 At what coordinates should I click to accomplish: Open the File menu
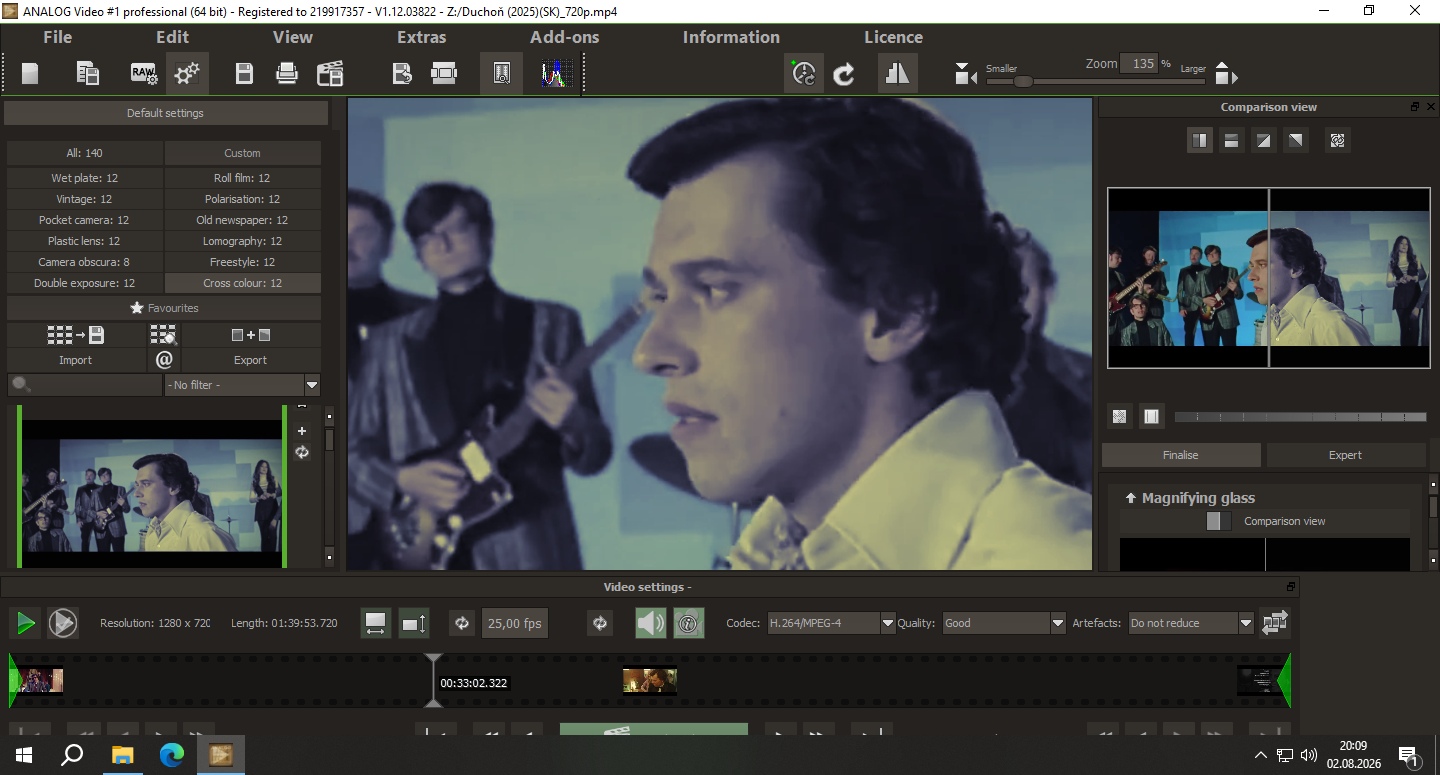[x=58, y=37]
